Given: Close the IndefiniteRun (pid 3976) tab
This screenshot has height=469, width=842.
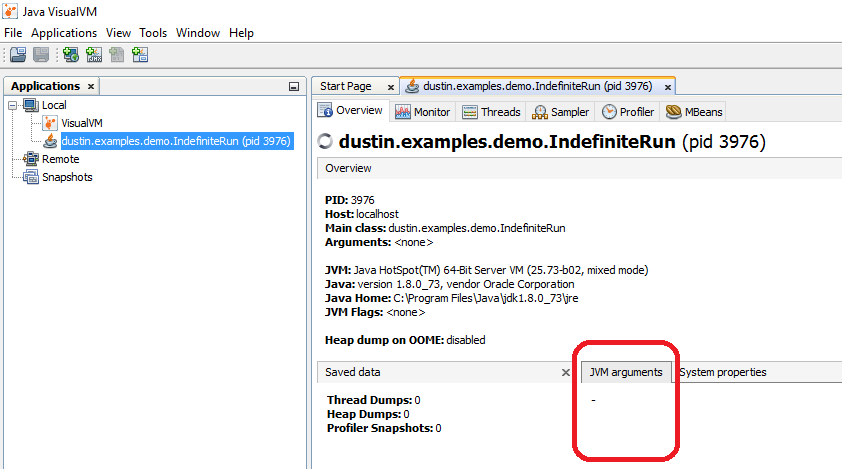Looking at the screenshot, I should pos(667,87).
